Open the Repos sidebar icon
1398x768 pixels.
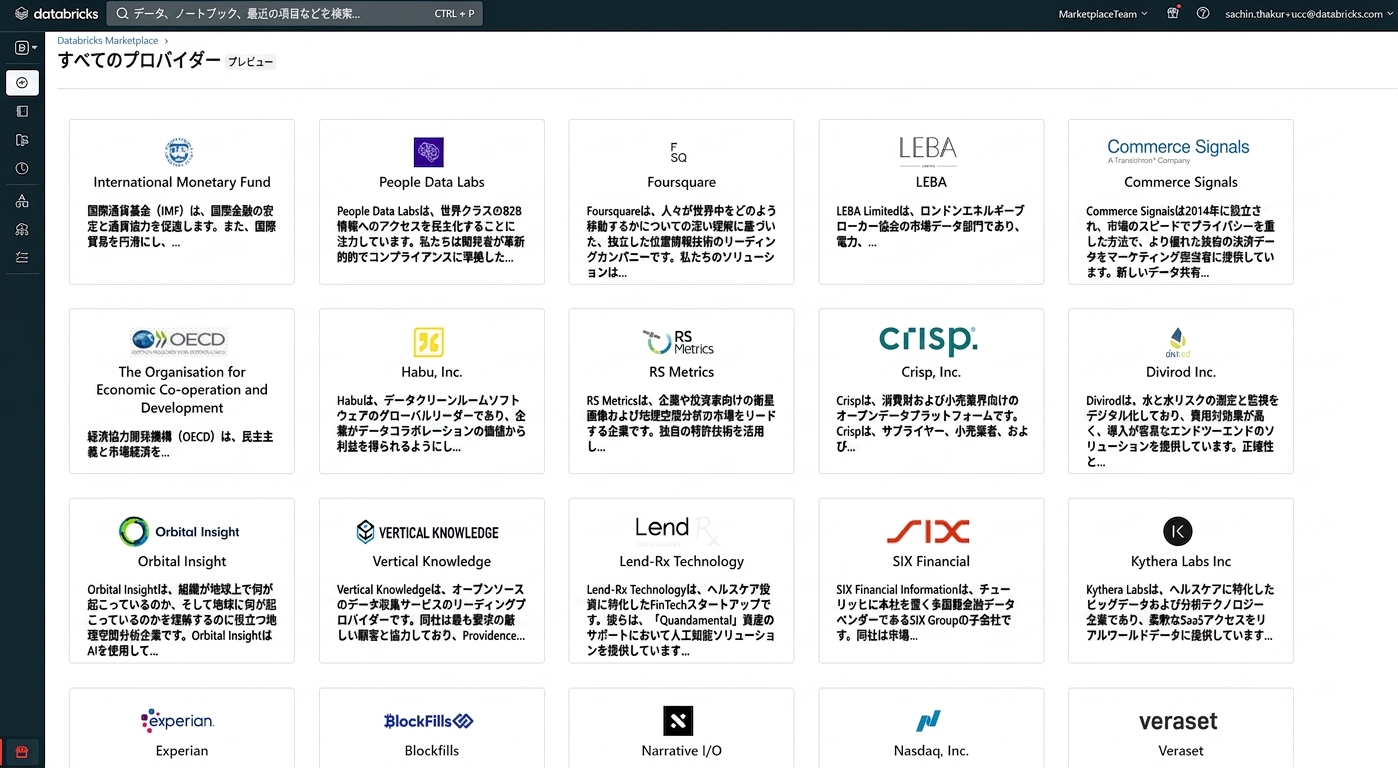[x=22, y=140]
